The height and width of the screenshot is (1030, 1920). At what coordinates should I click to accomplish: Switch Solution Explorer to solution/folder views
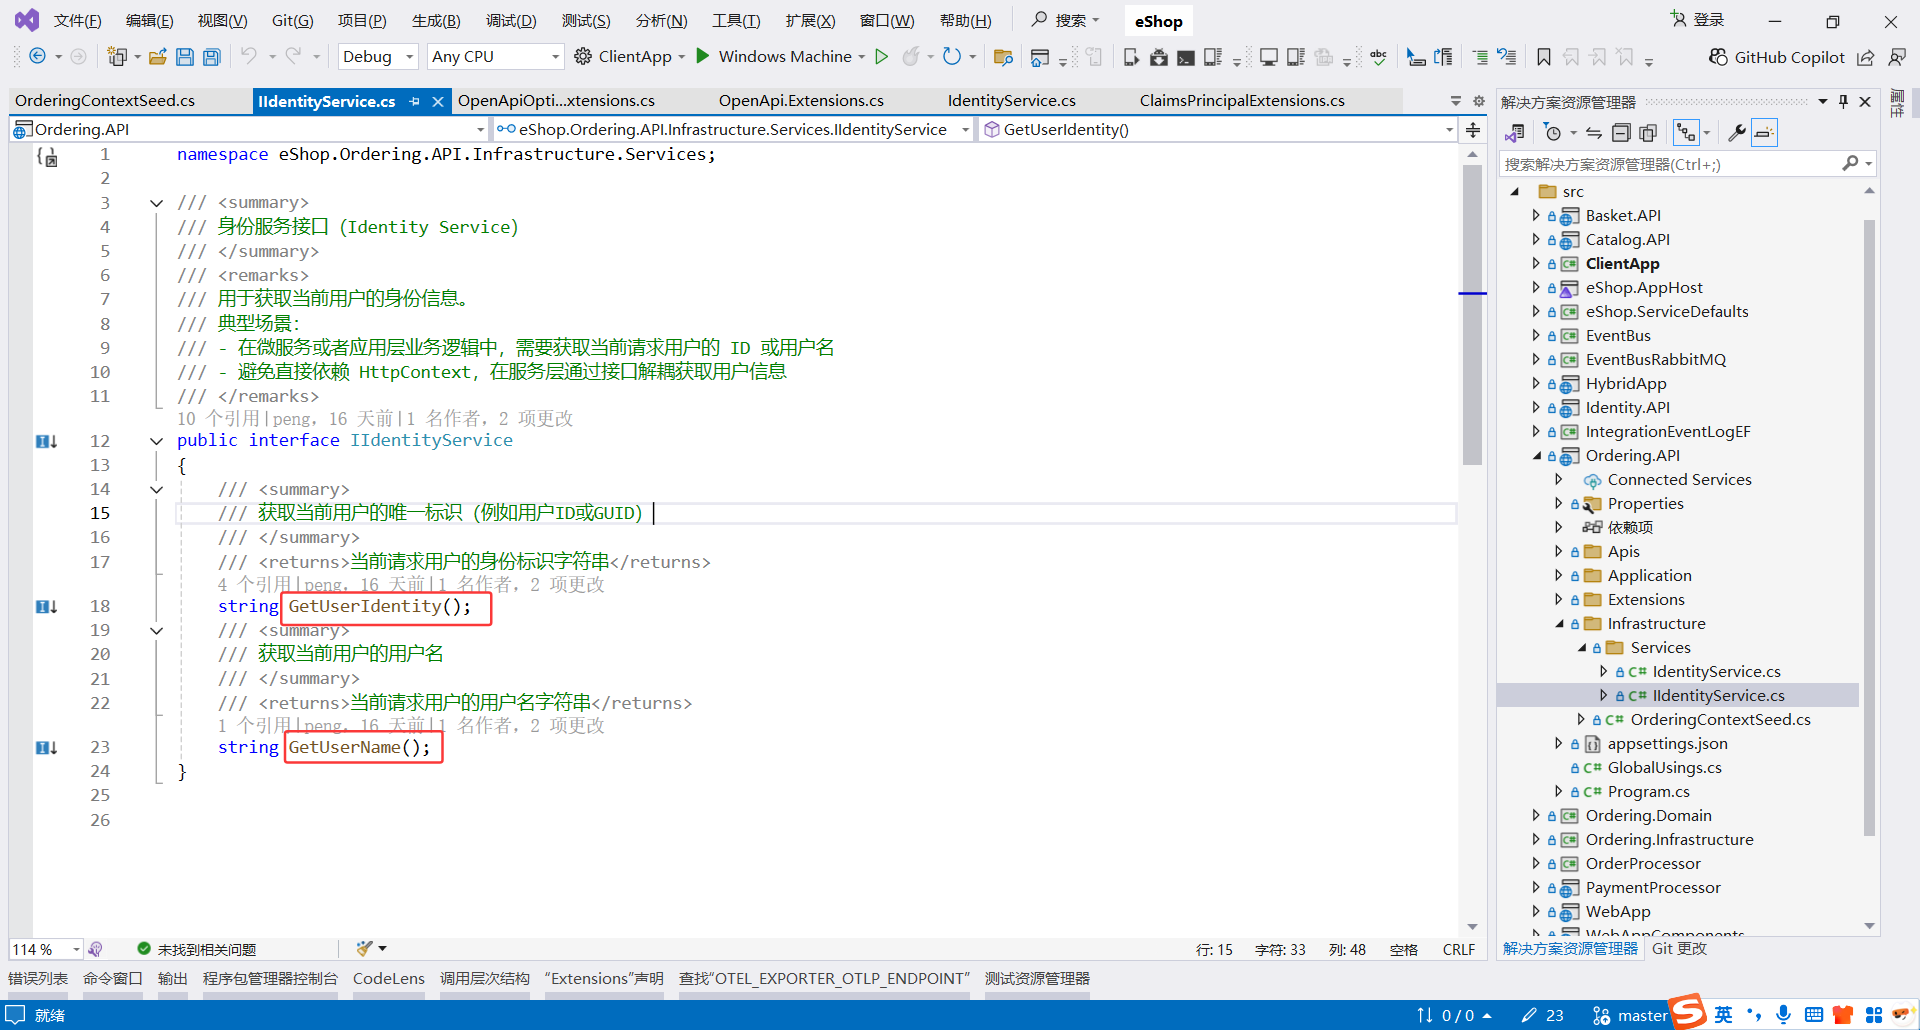(1515, 133)
